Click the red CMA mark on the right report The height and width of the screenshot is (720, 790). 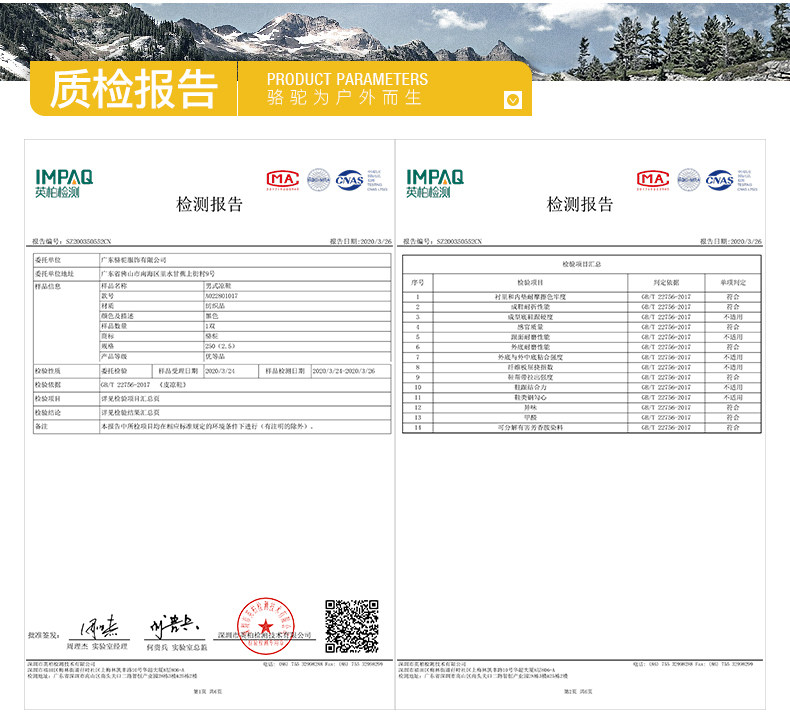pos(653,180)
